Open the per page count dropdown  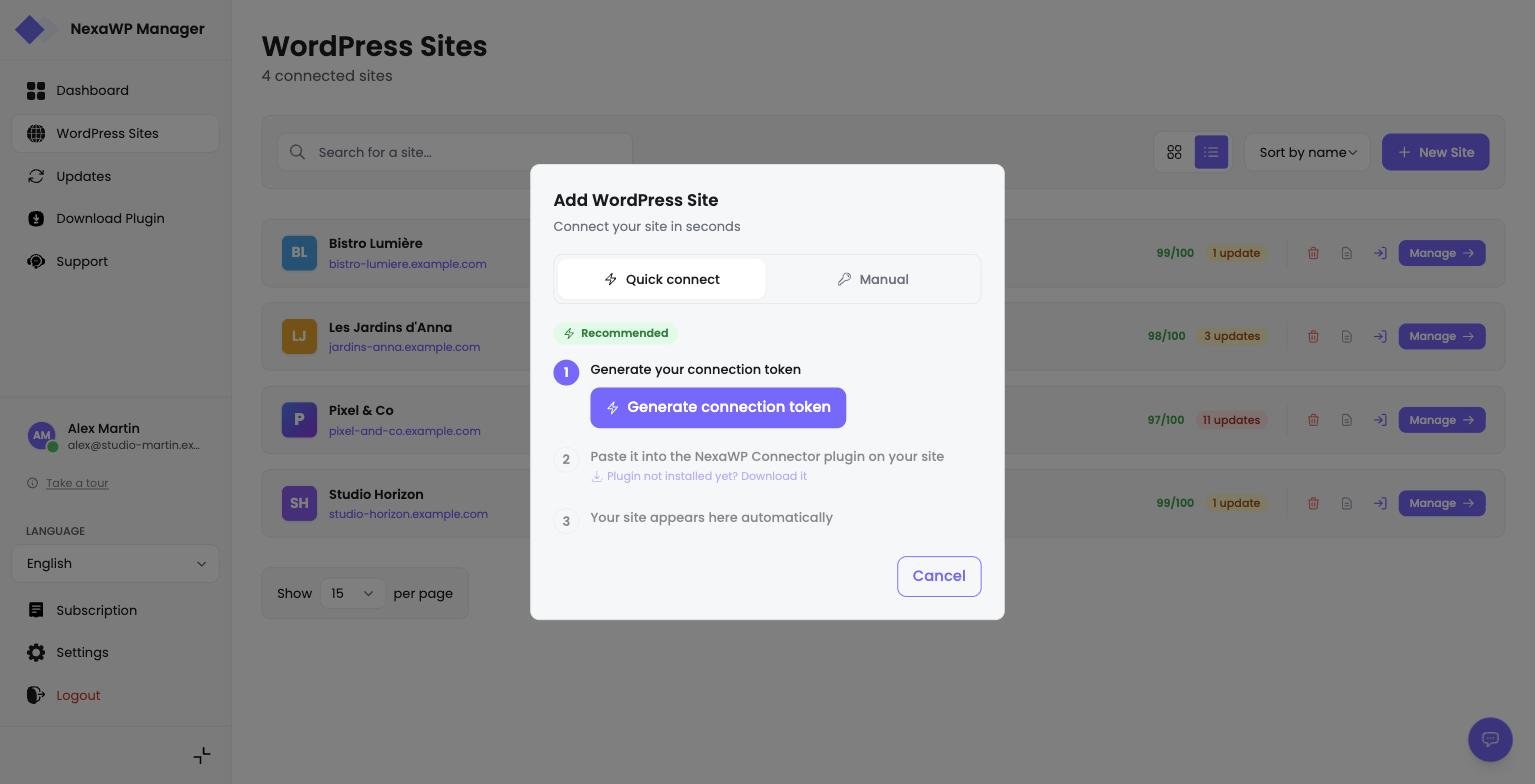[352, 593]
